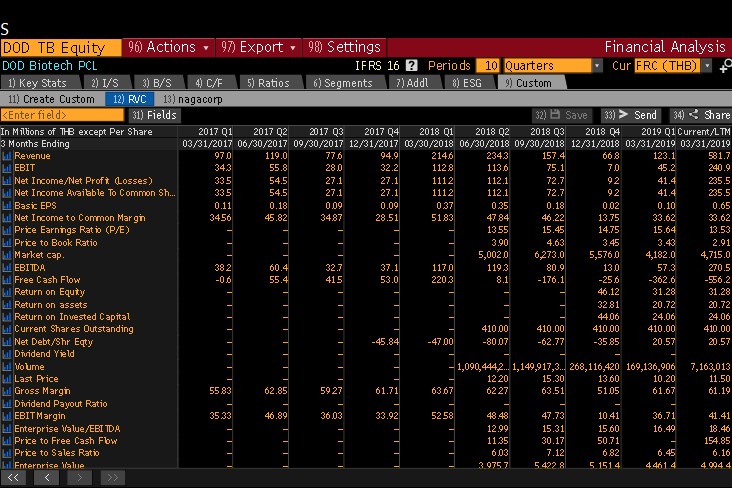
Task: Select the 2018 Q2 column header
Action: pyautogui.click(x=492, y=132)
